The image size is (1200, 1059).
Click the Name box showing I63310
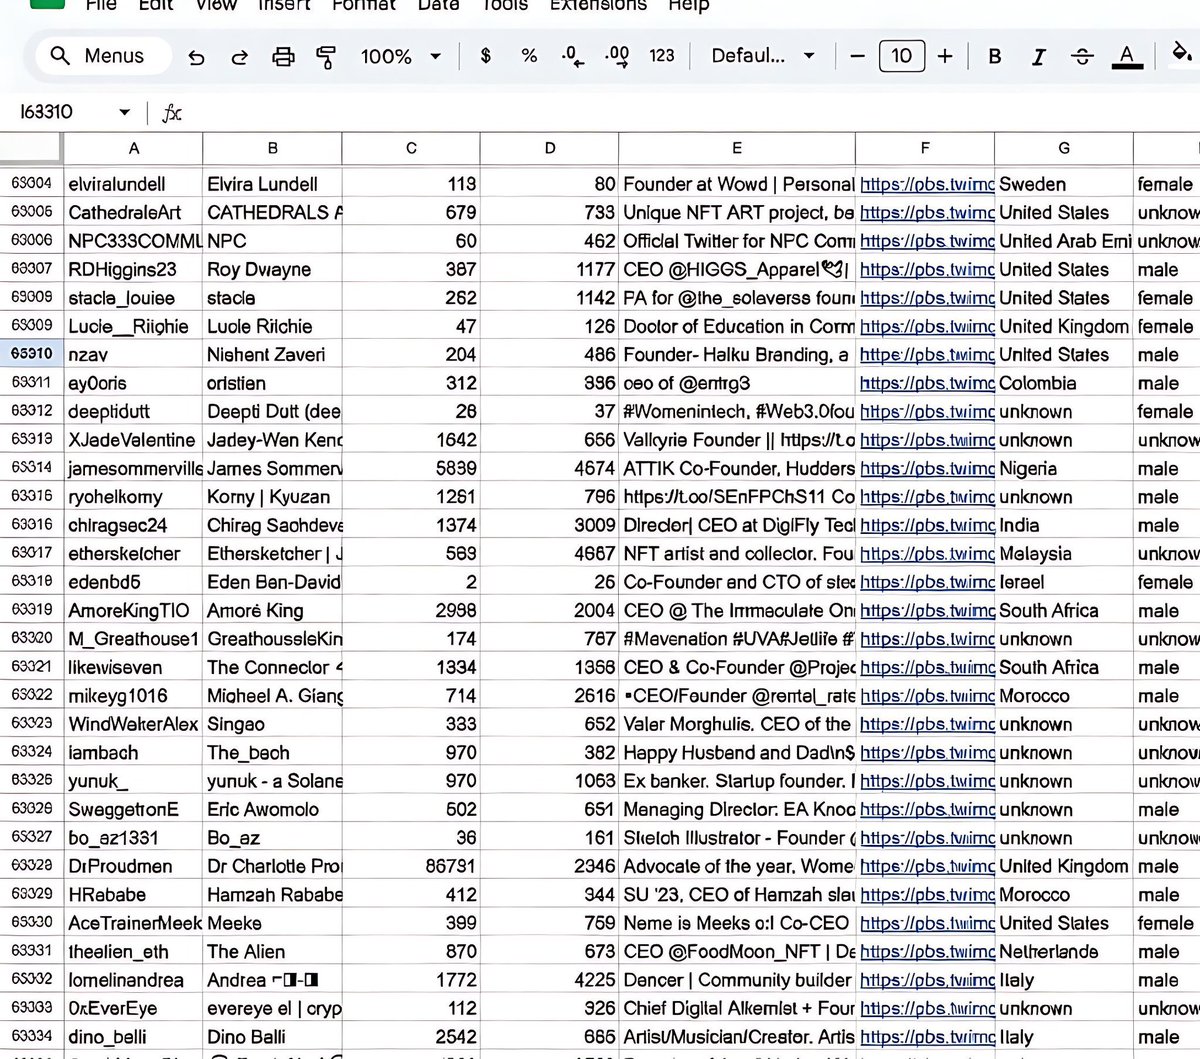click(x=47, y=112)
